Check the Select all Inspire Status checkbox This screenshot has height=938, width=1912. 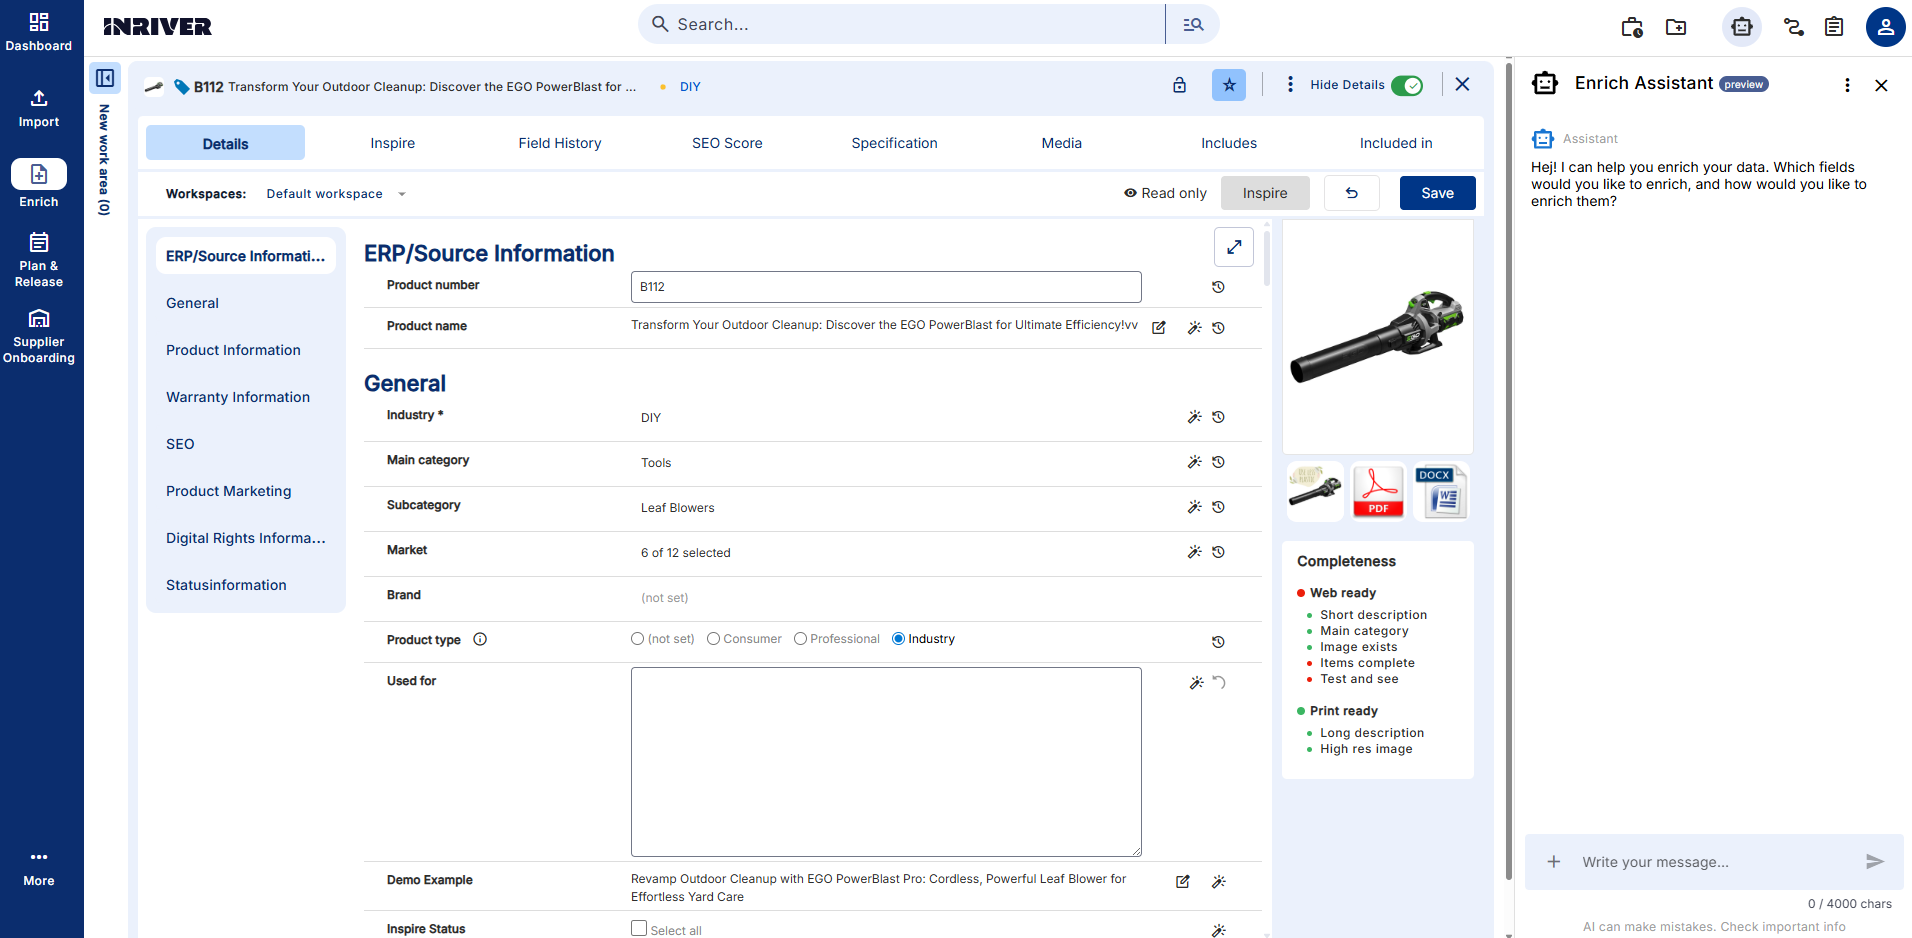639,928
